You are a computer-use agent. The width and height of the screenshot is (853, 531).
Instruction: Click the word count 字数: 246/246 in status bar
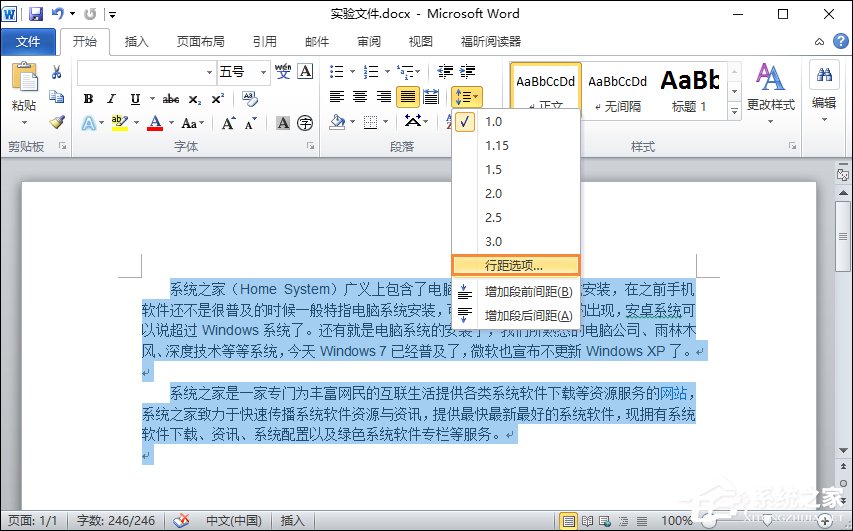point(116,520)
